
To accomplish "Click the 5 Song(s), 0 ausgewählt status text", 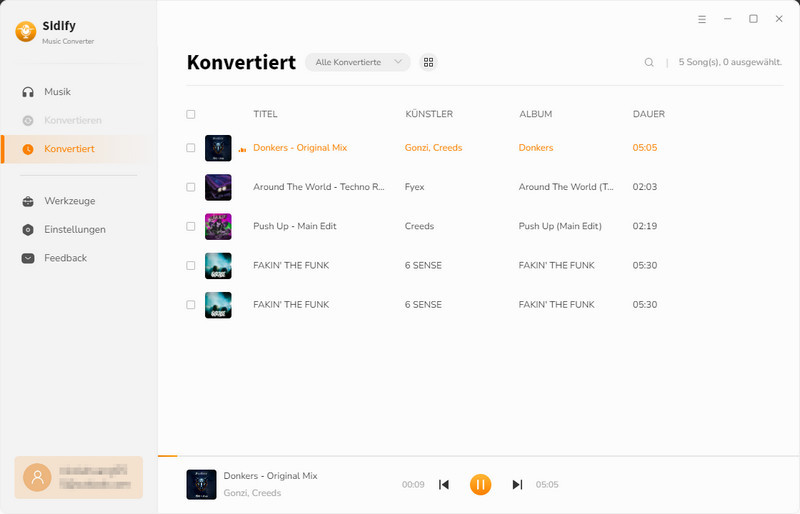I will click(x=730, y=62).
